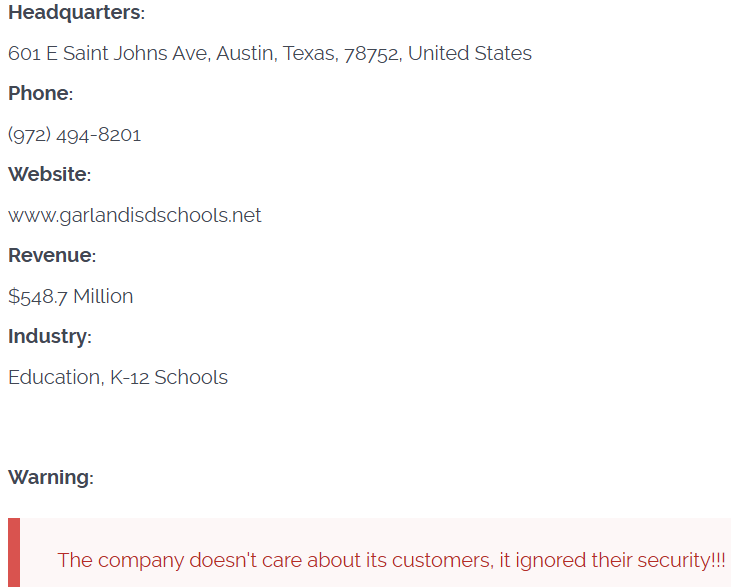Click the Revenue label
Viewport: 731px width, 587px height.
(51, 256)
